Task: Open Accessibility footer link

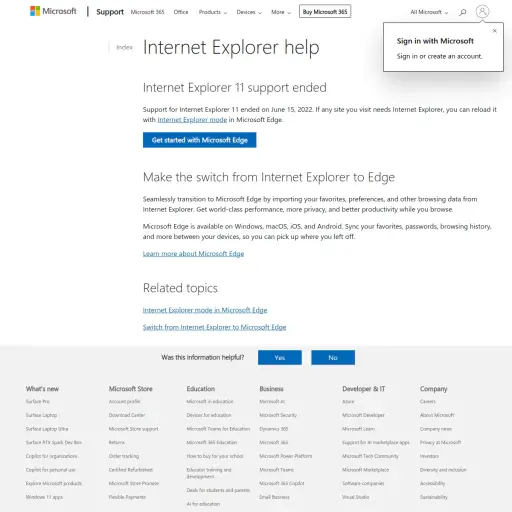Action: click(432, 483)
